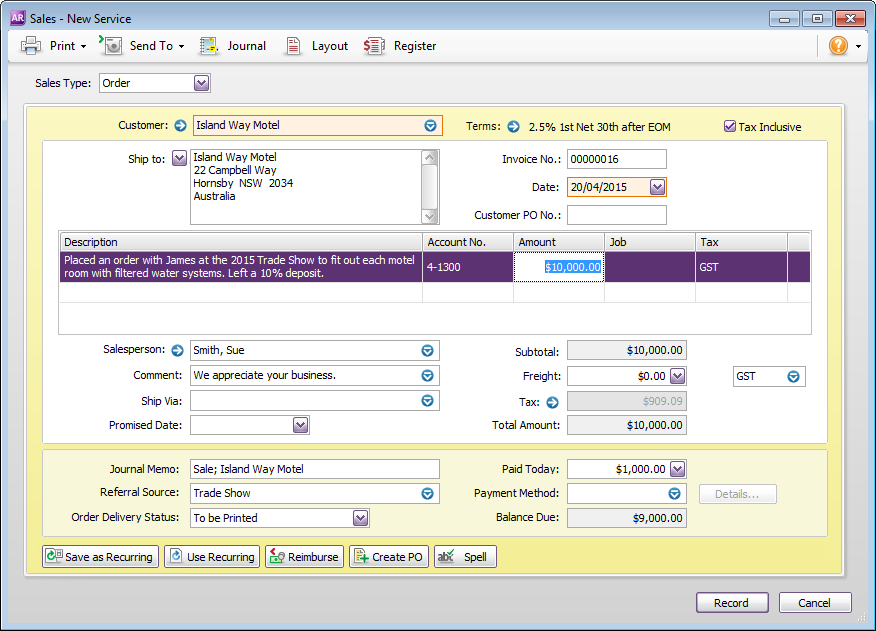
Task: Expand the Ship to address dropdown
Action: click(179, 158)
